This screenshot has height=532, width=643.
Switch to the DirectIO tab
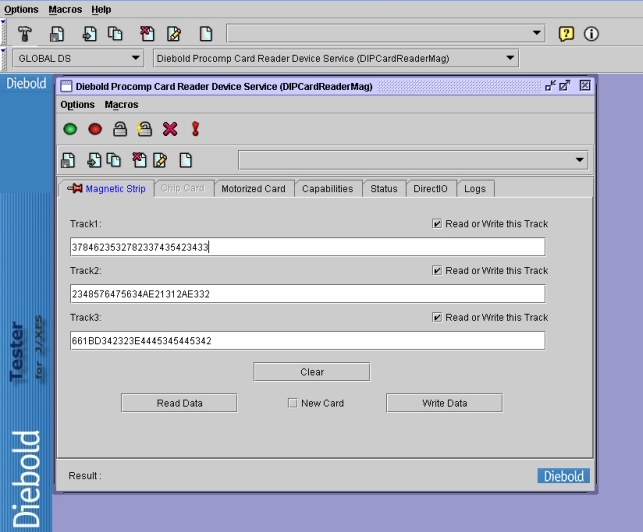coord(430,189)
